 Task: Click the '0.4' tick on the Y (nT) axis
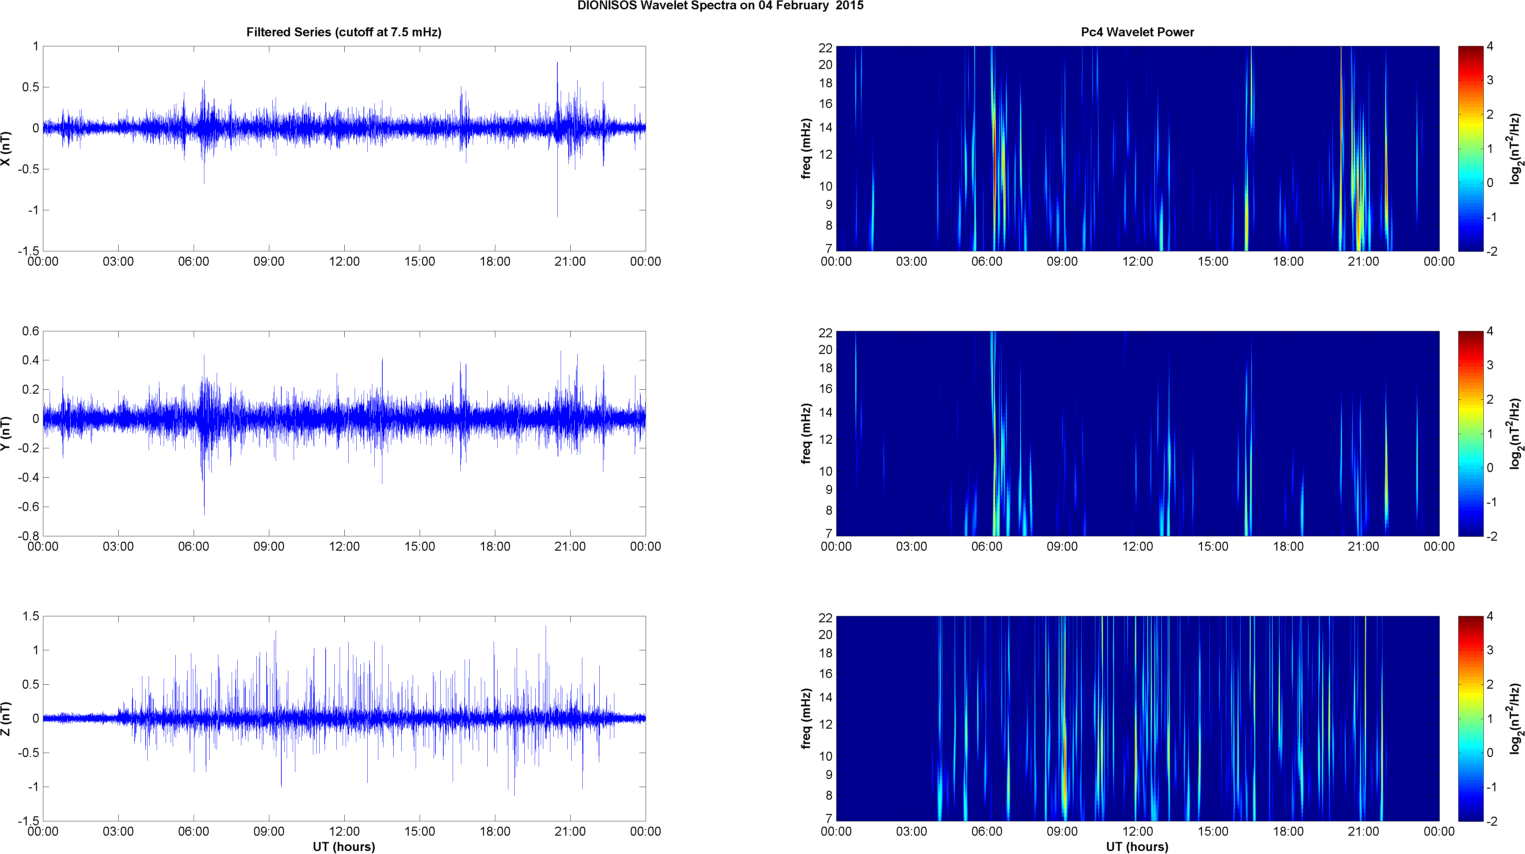click(30, 361)
